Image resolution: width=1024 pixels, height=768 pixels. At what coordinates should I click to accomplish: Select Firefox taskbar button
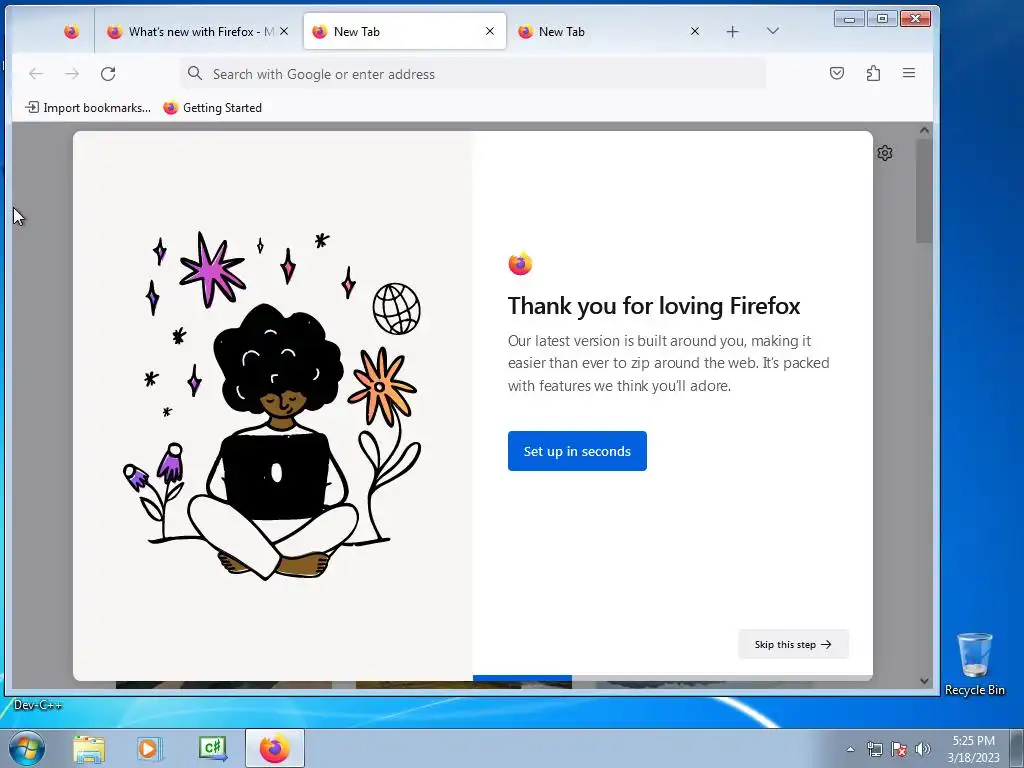pyautogui.click(x=275, y=748)
